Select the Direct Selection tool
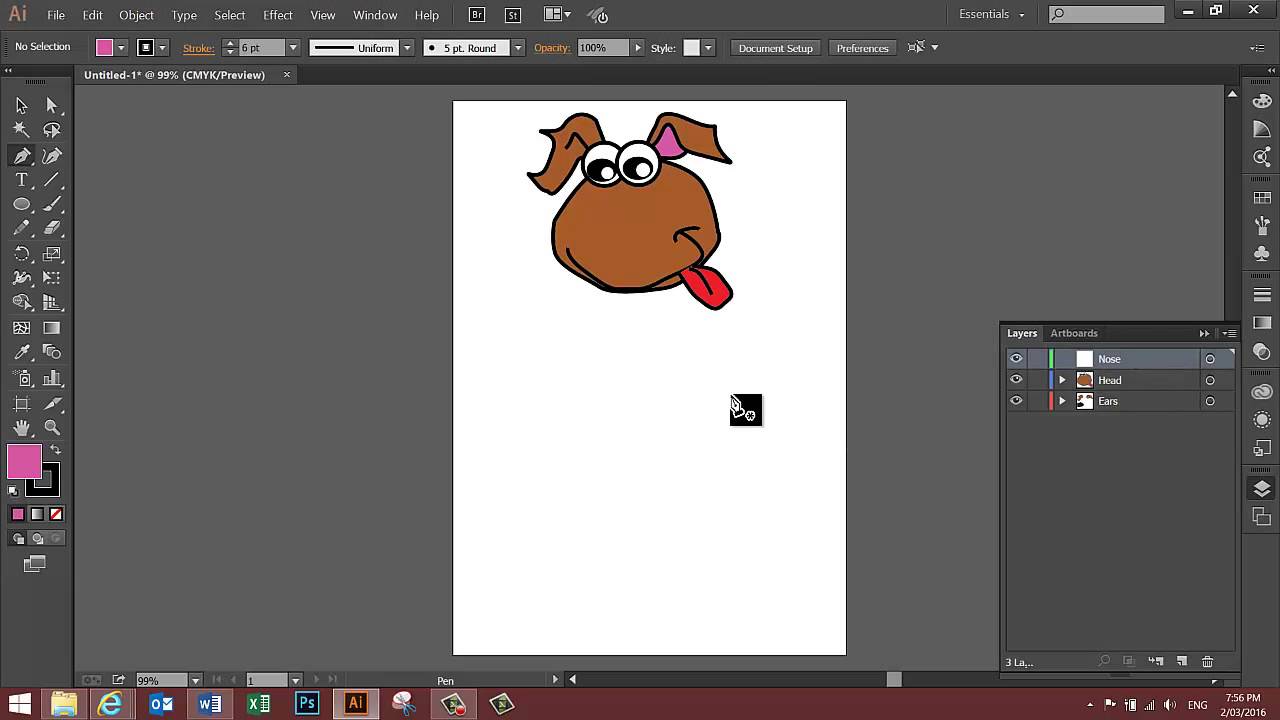 point(52,105)
